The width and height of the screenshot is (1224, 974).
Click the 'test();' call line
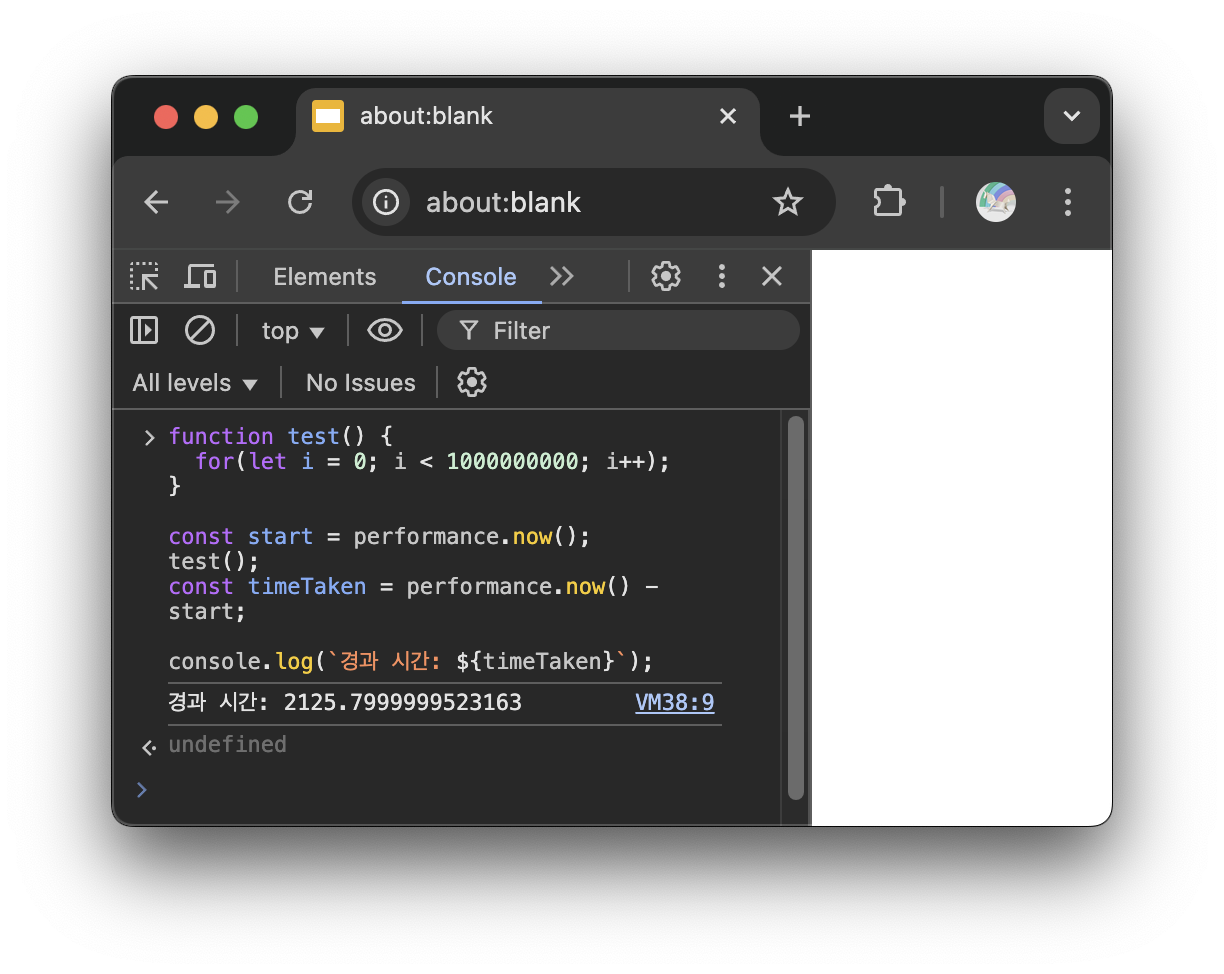[213, 561]
